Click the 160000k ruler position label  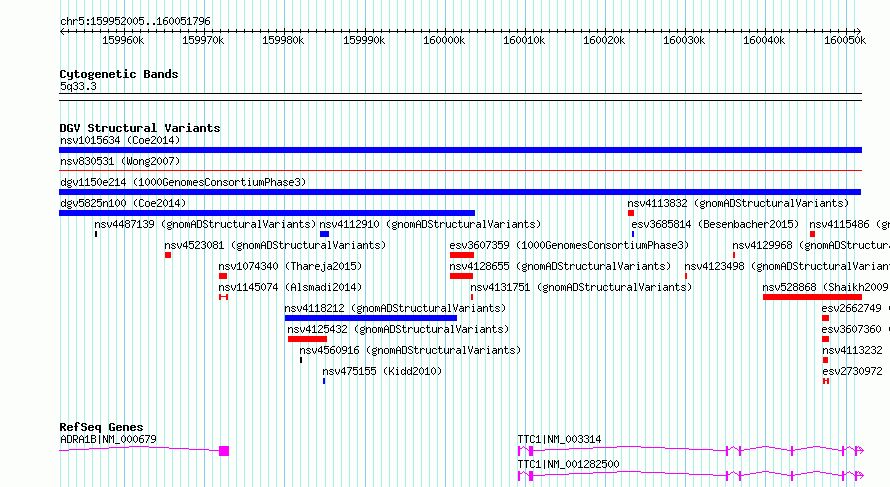(444, 40)
